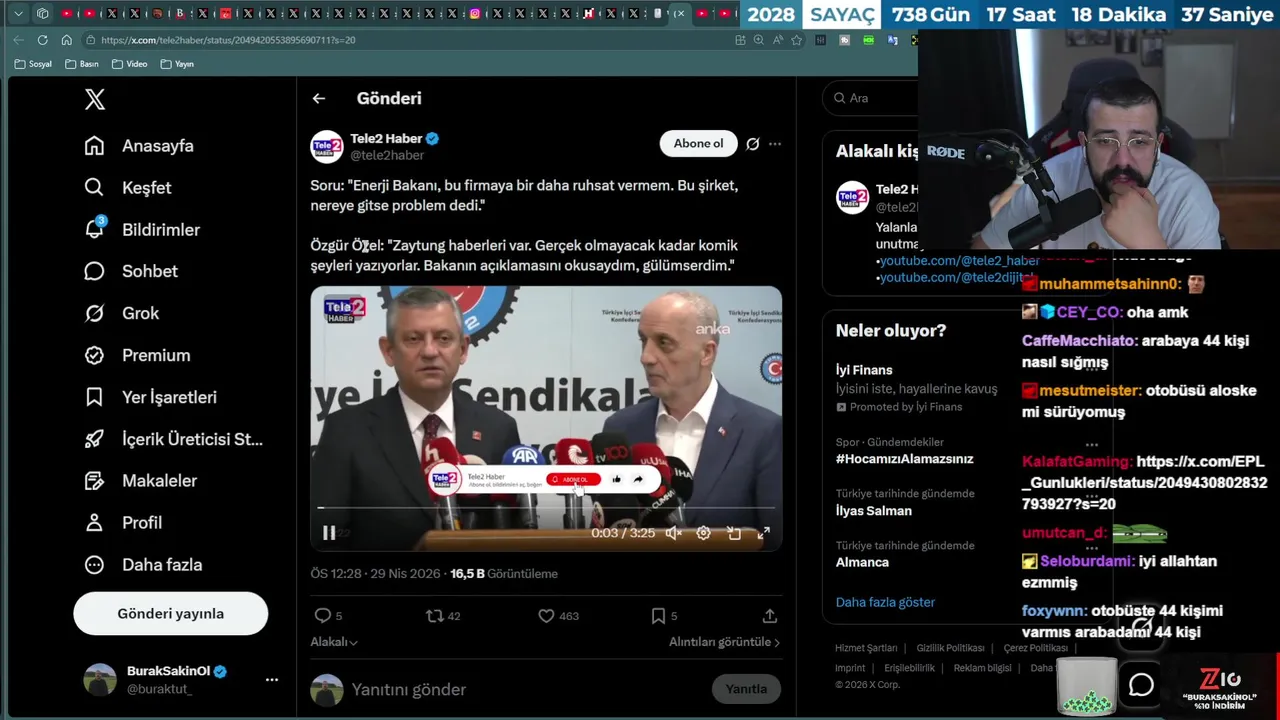Open Video bookmarks folder
Image resolution: width=1280 pixels, height=720 pixels.
130,64
